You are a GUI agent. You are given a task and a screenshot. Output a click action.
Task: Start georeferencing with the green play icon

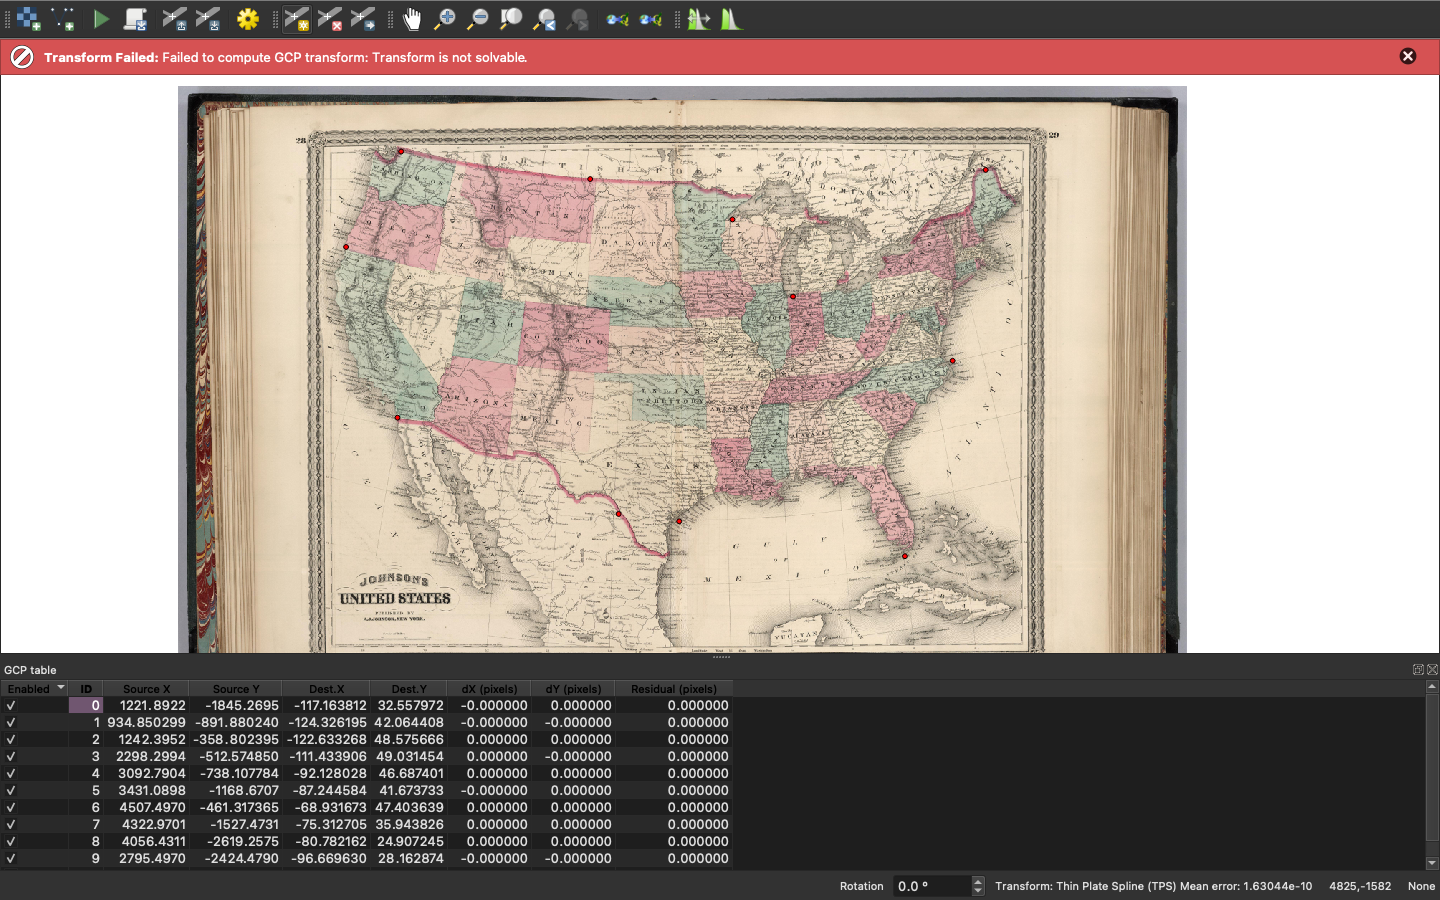(100, 19)
